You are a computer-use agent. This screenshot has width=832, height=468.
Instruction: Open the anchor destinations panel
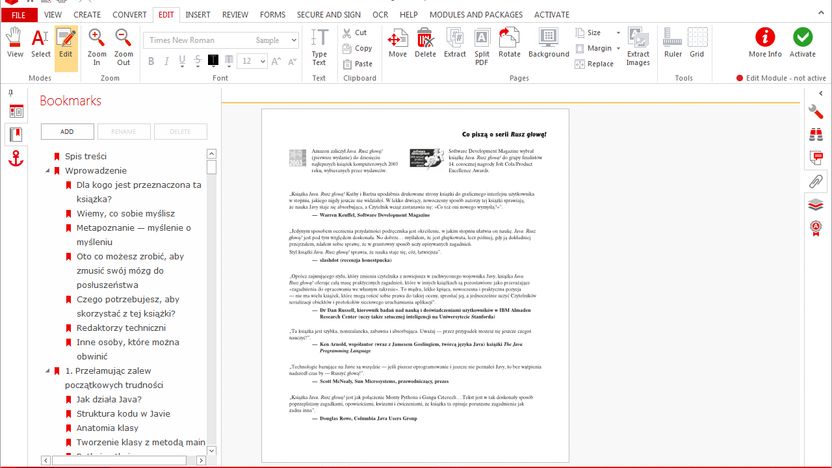pyautogui.click(x=16, y=158)
